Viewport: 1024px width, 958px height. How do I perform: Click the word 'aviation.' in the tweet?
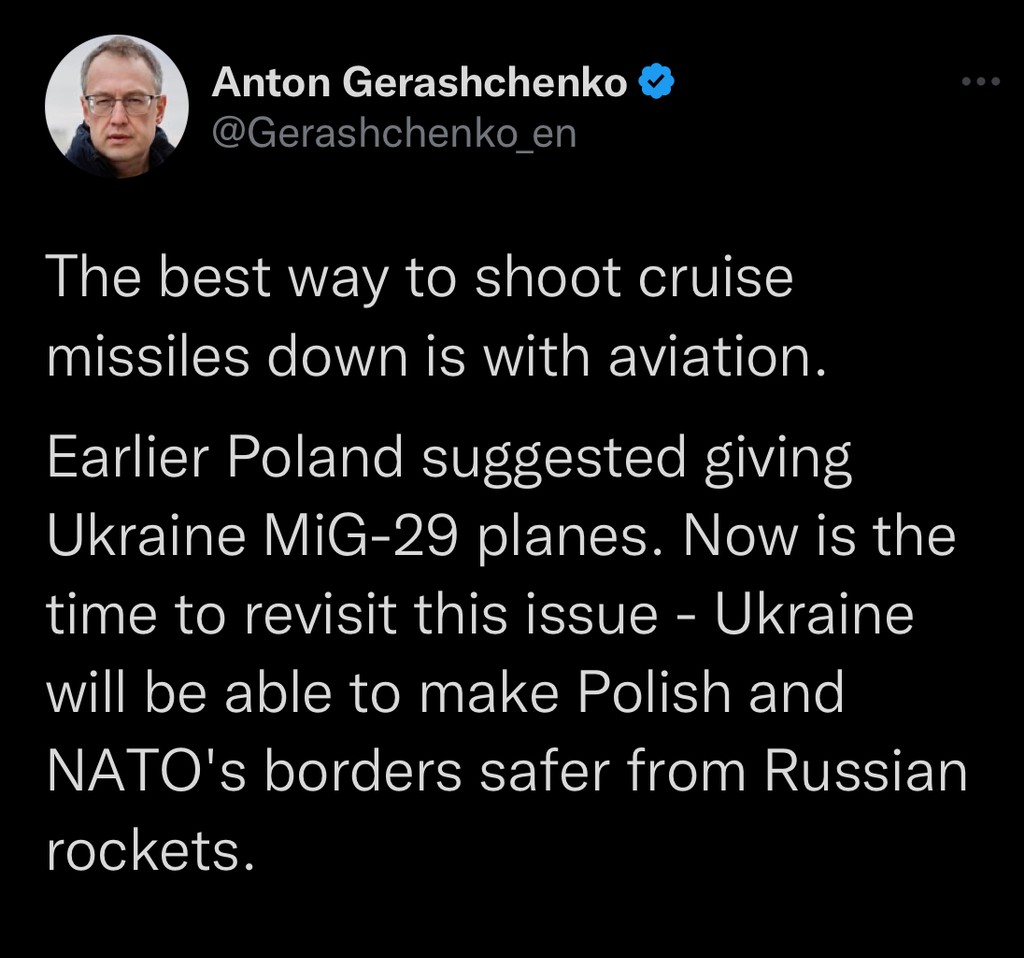pos(718,358)
